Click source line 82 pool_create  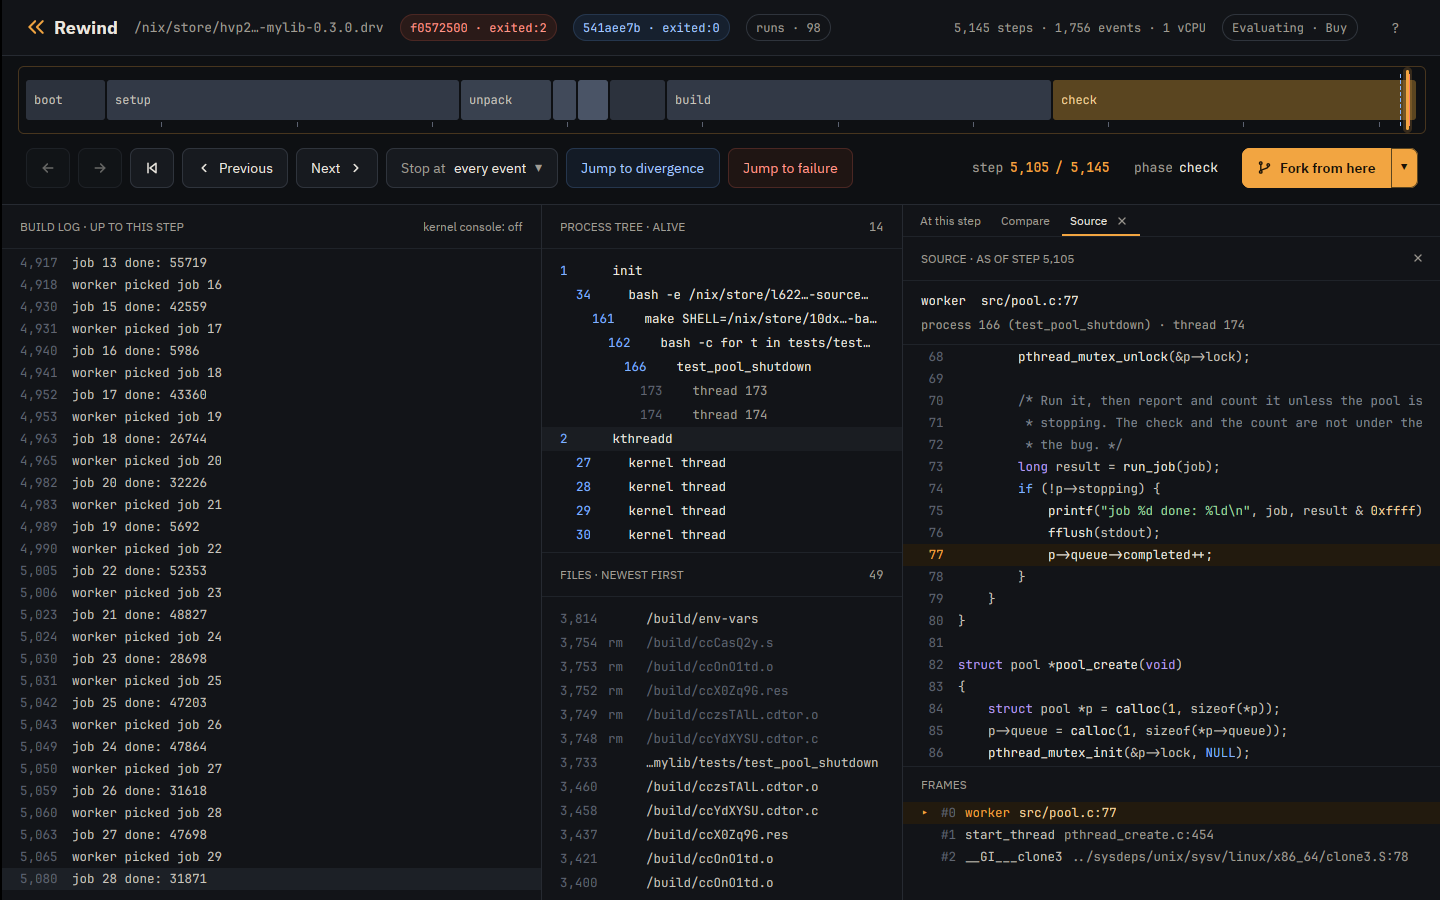1171,665
